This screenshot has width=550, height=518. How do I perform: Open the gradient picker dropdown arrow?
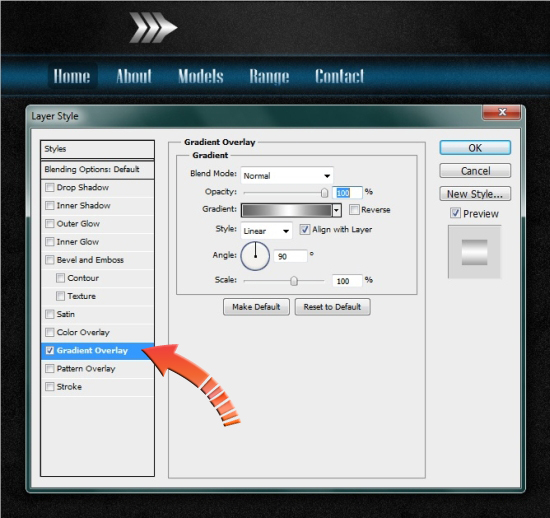337,210
